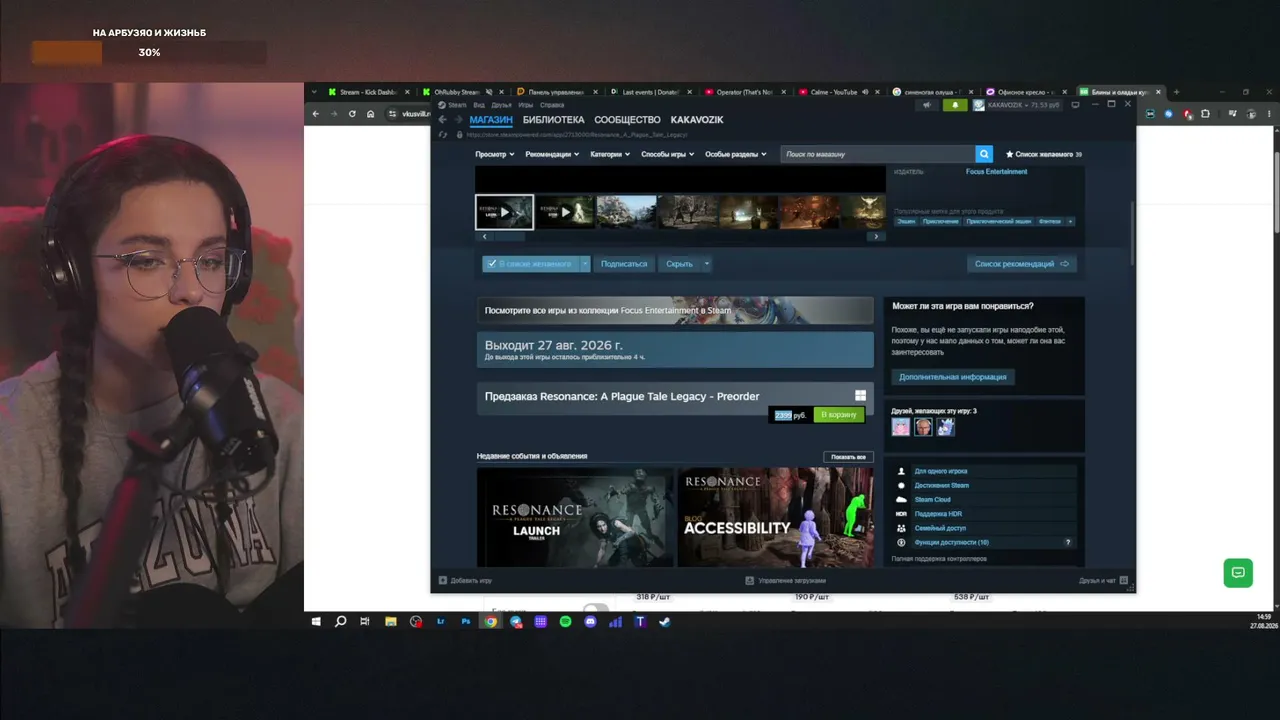Open Steam announcements megaphone icon

pyautogui.click(x=927, y=104)
